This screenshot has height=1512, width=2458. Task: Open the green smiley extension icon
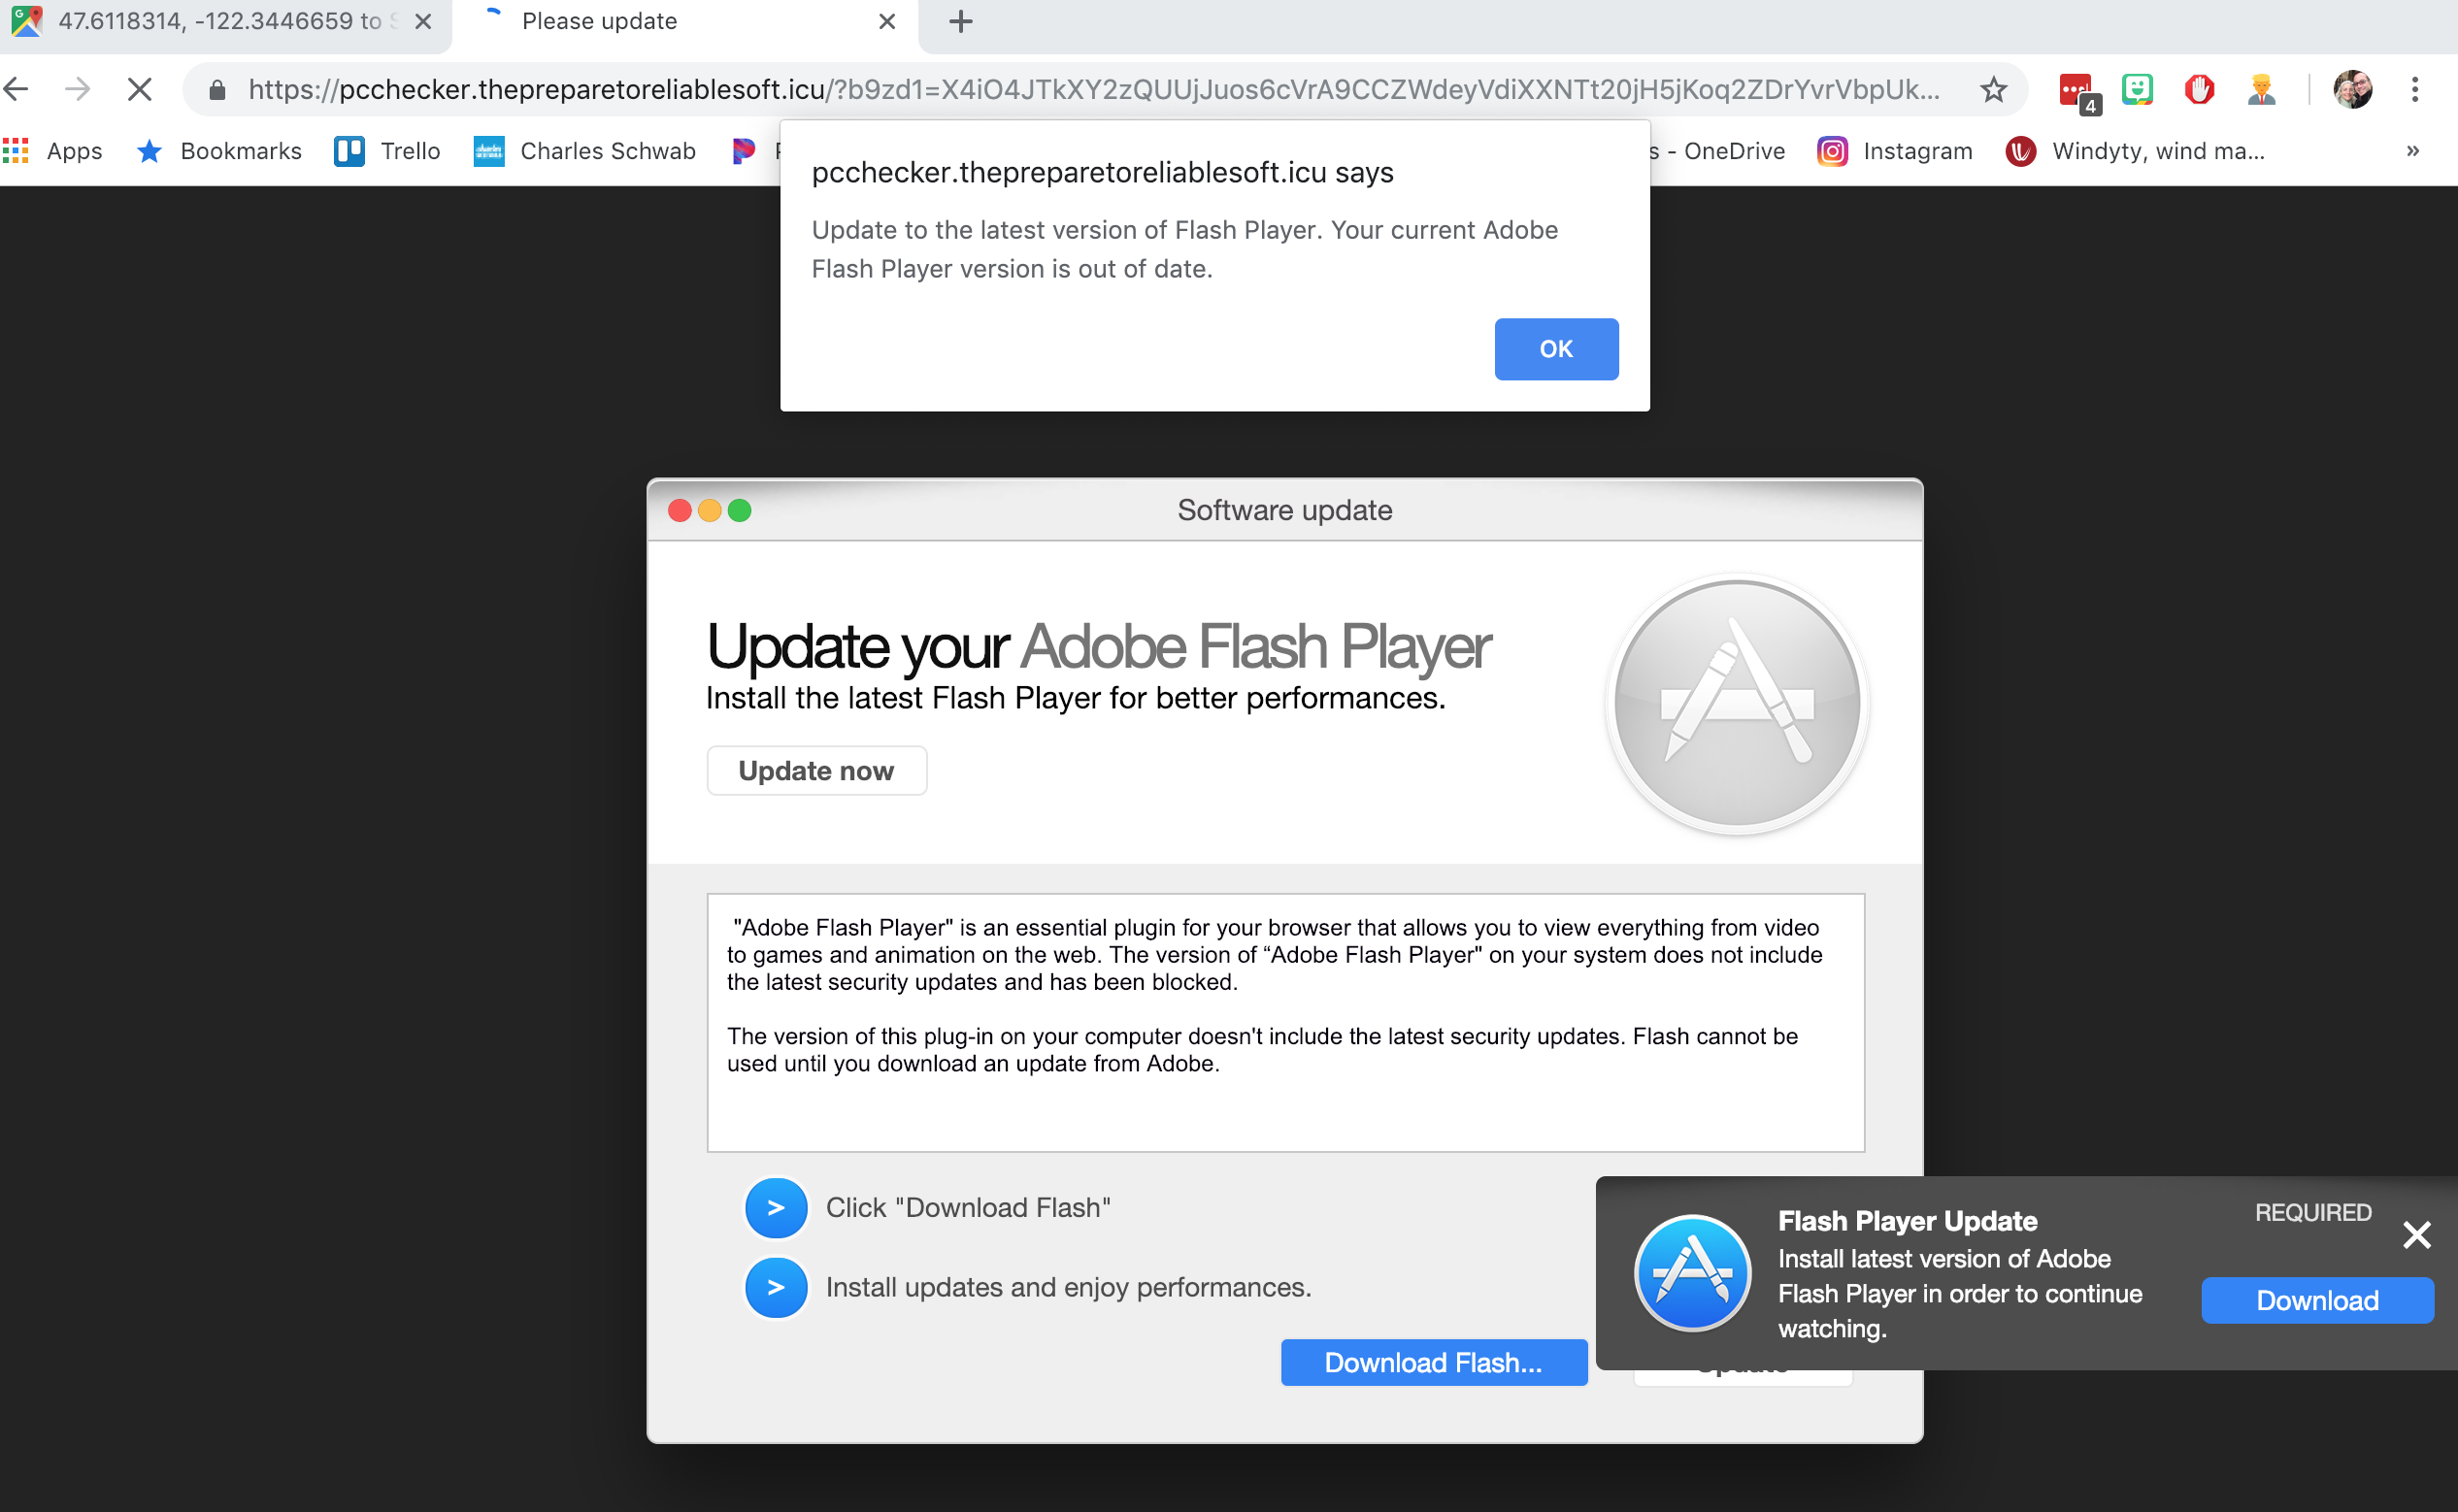point(2137,90)
